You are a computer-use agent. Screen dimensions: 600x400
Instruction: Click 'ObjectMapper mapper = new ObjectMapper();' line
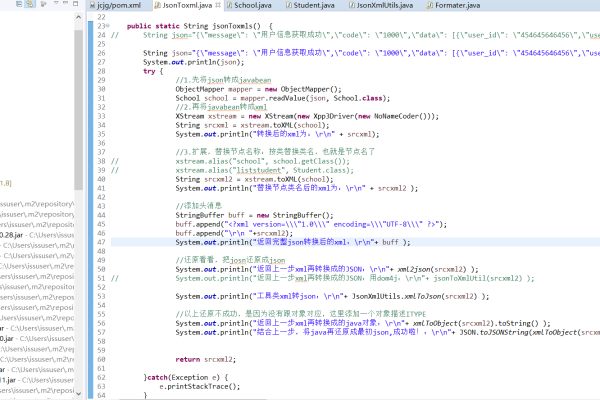(x=258, y=89)
